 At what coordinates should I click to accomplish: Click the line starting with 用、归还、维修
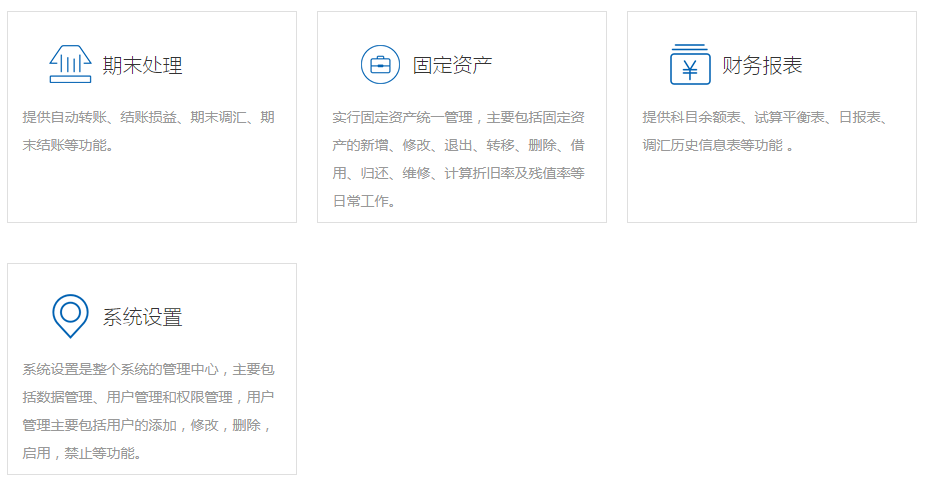[459, 173]
